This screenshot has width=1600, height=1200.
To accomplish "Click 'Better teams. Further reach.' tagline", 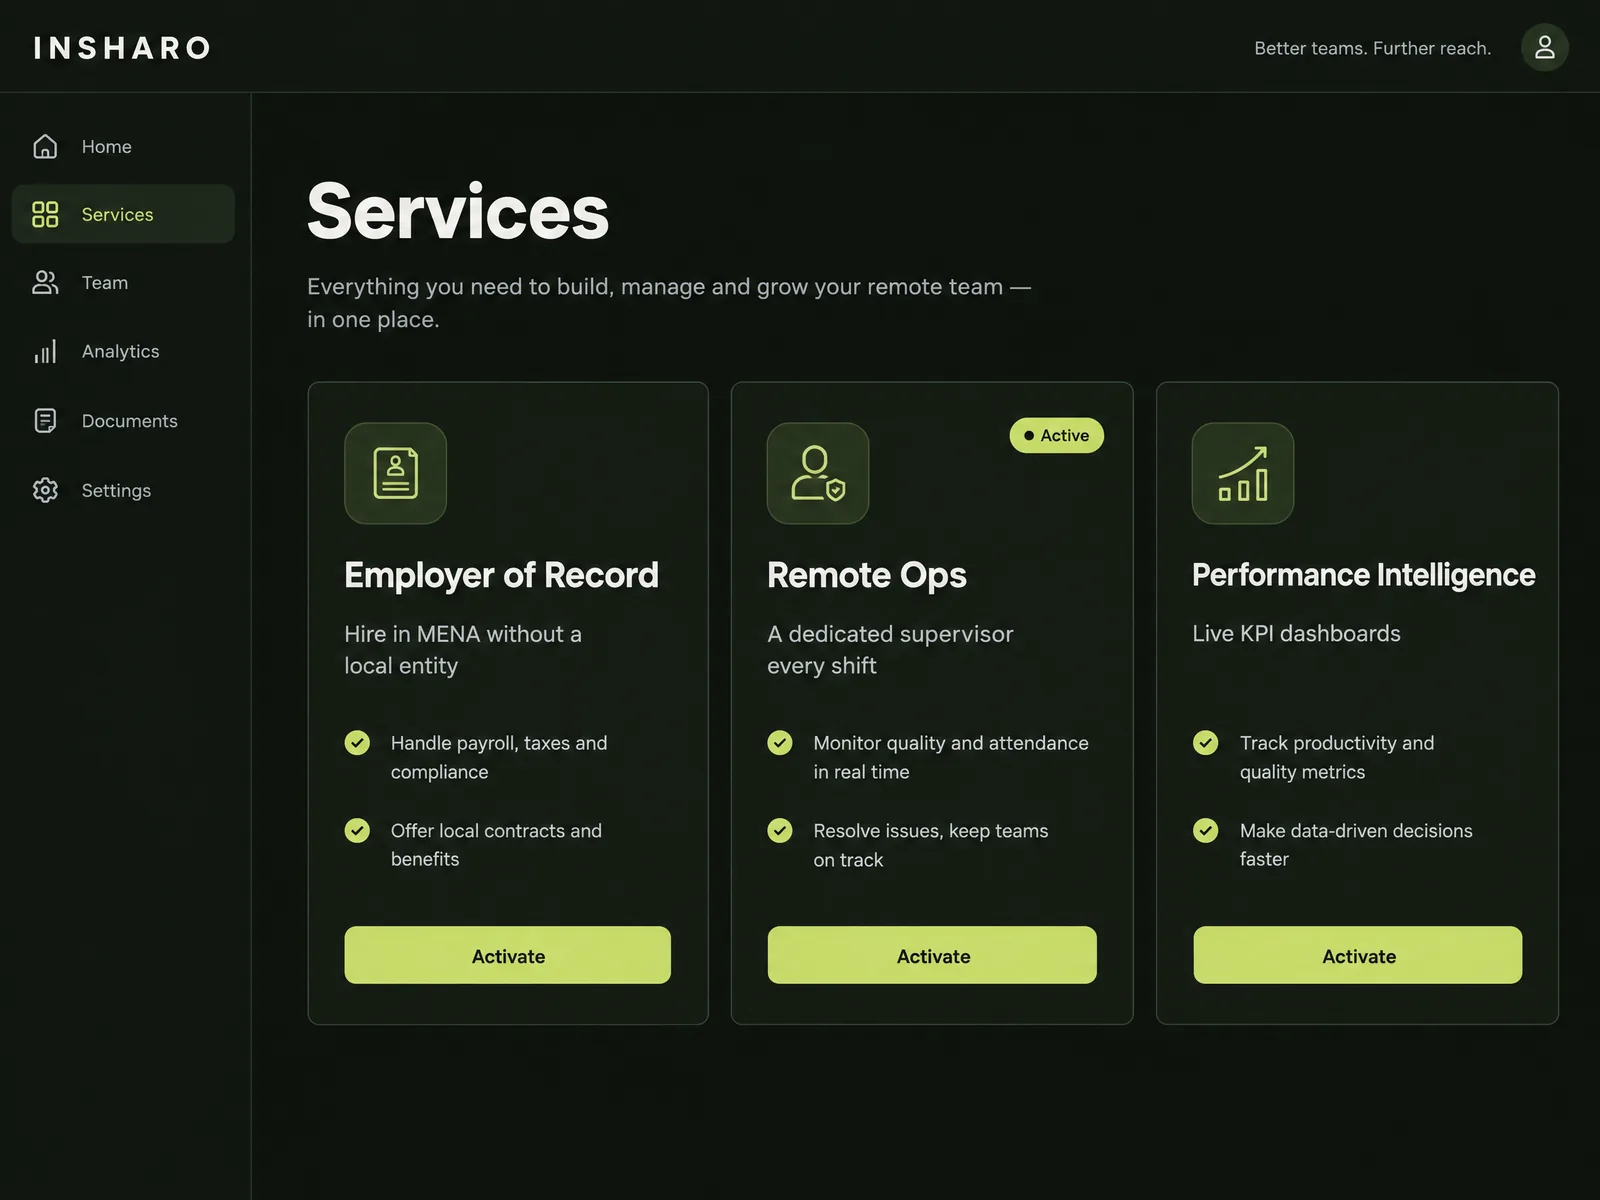I will pyautogui.click(x=1372, y=48).
